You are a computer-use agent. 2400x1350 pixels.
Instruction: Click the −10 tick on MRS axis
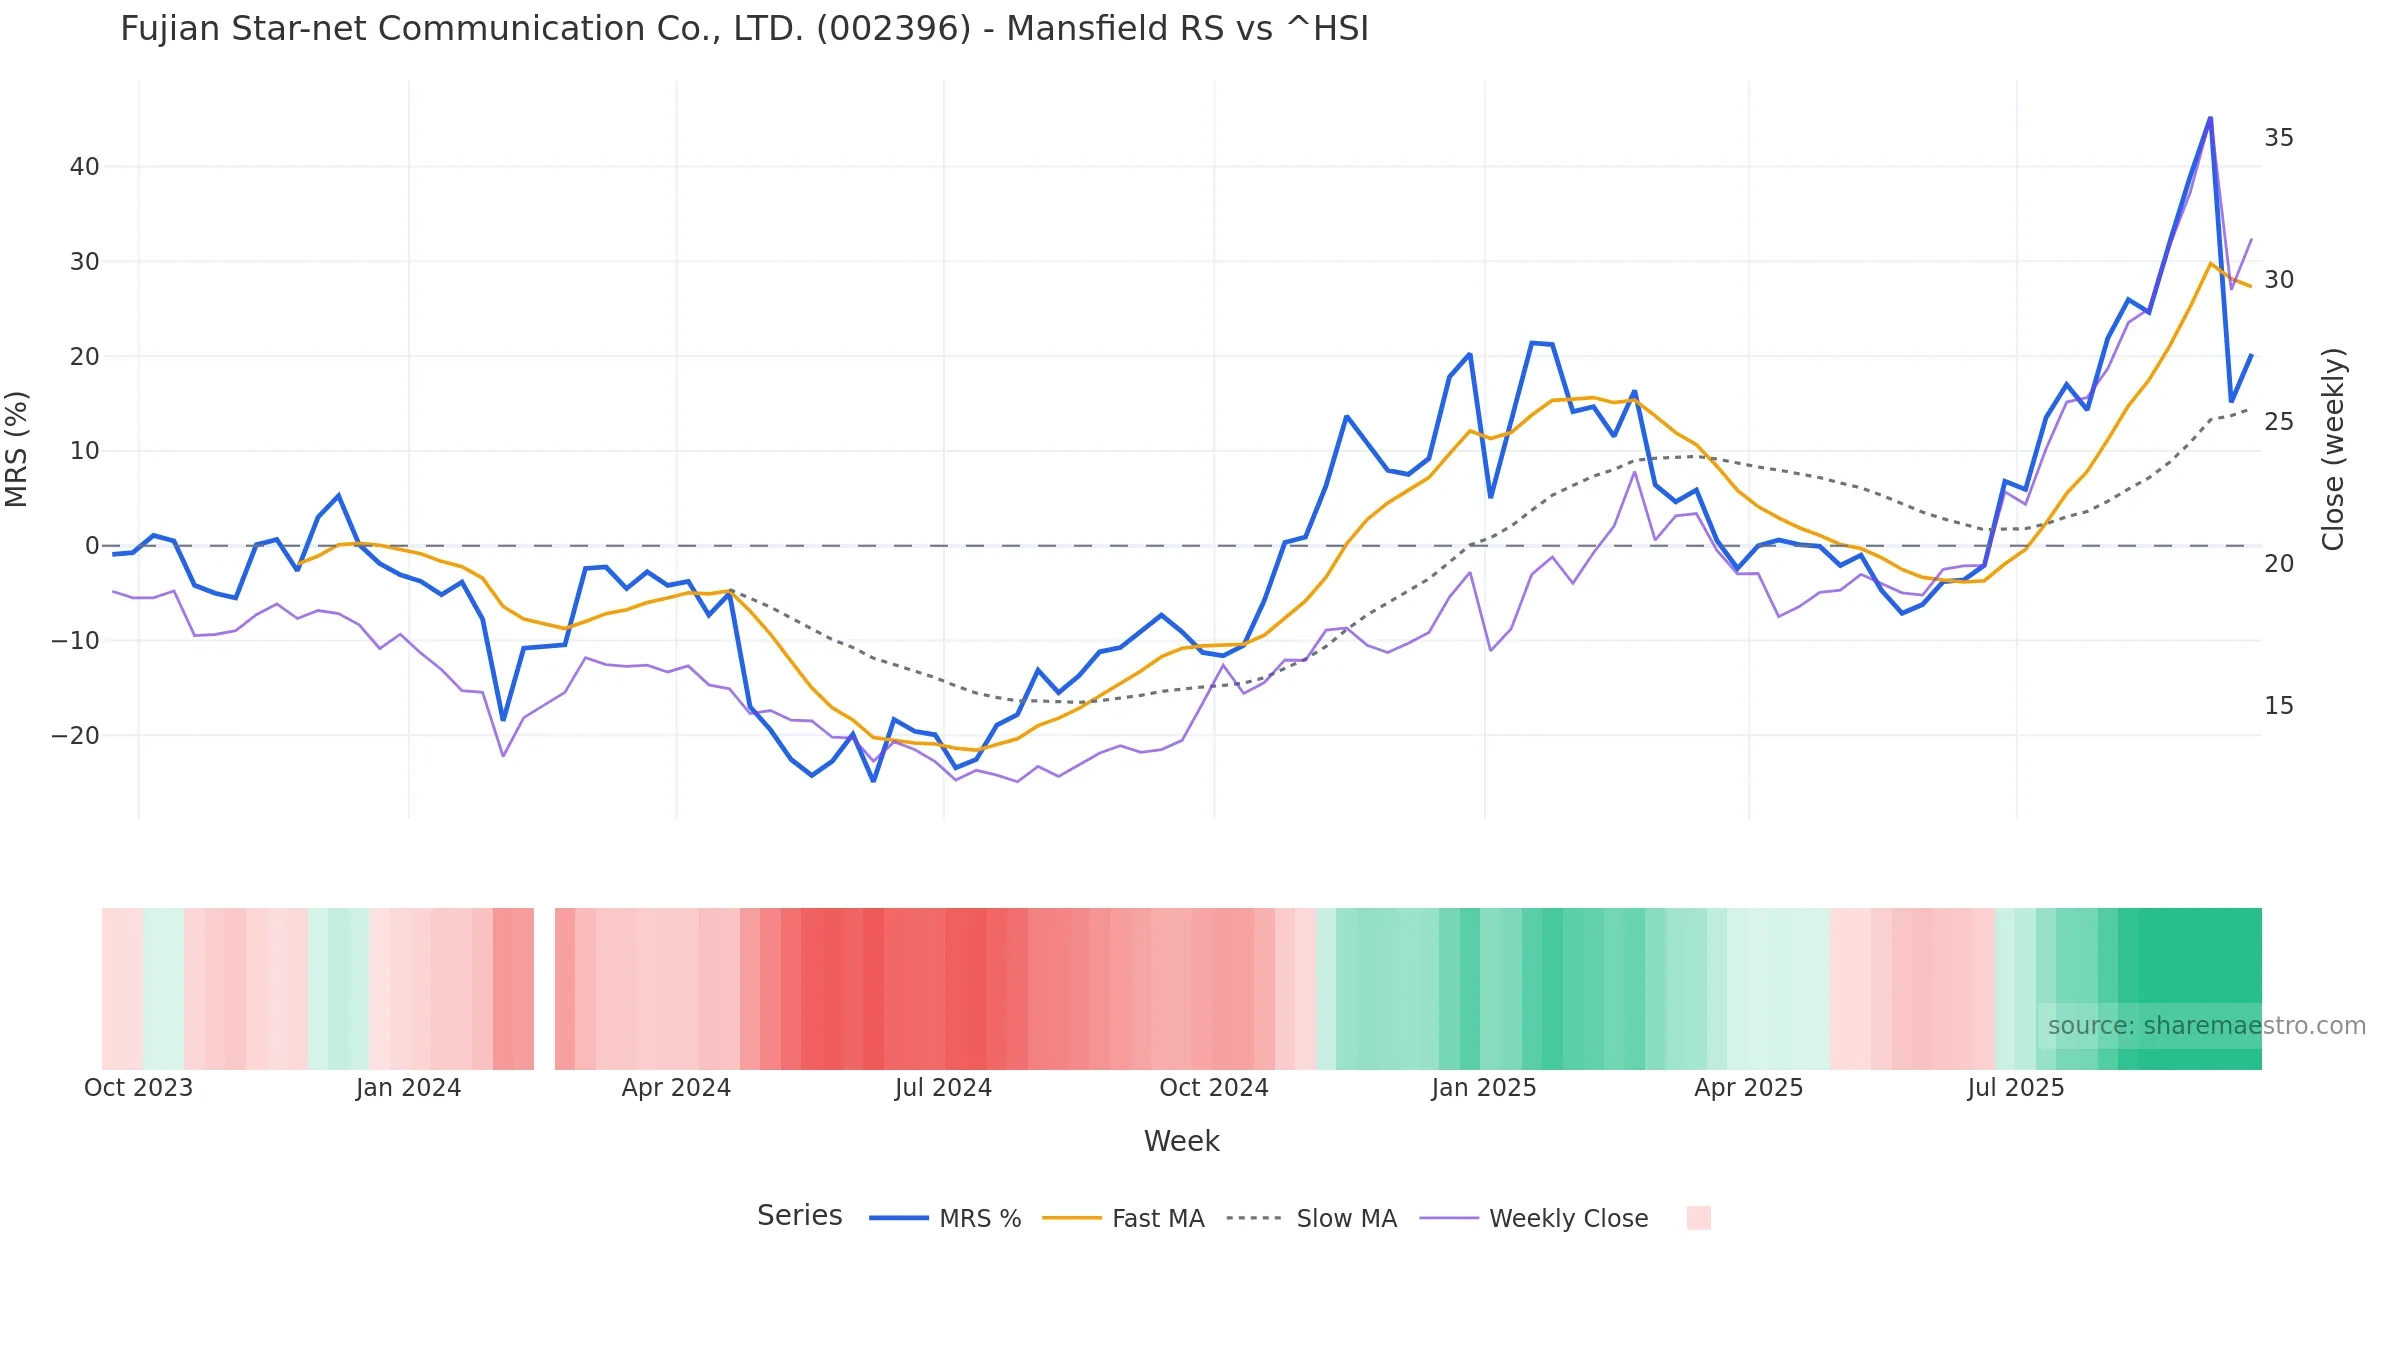(x=76, y=641)
